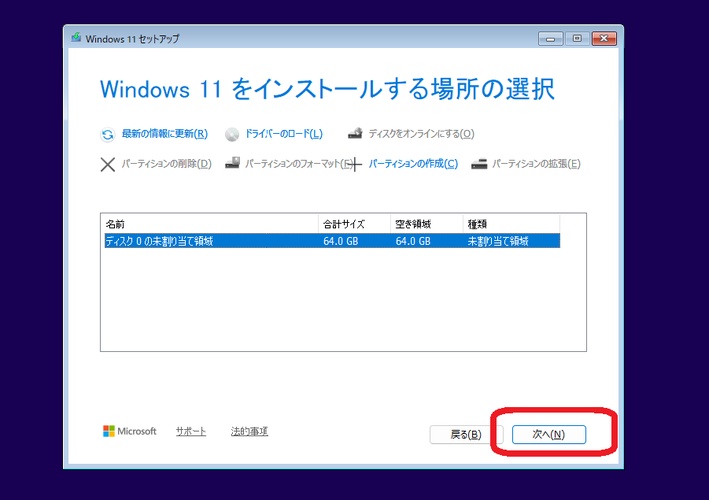The image size is (709, 500).
Task: Click ディスクをオンラインにする(O) text
Action: coord(421,134)
